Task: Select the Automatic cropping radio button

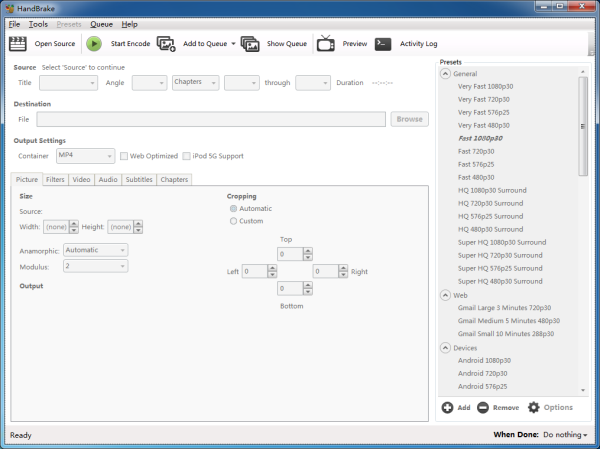Action: click(x=233, y=209)
